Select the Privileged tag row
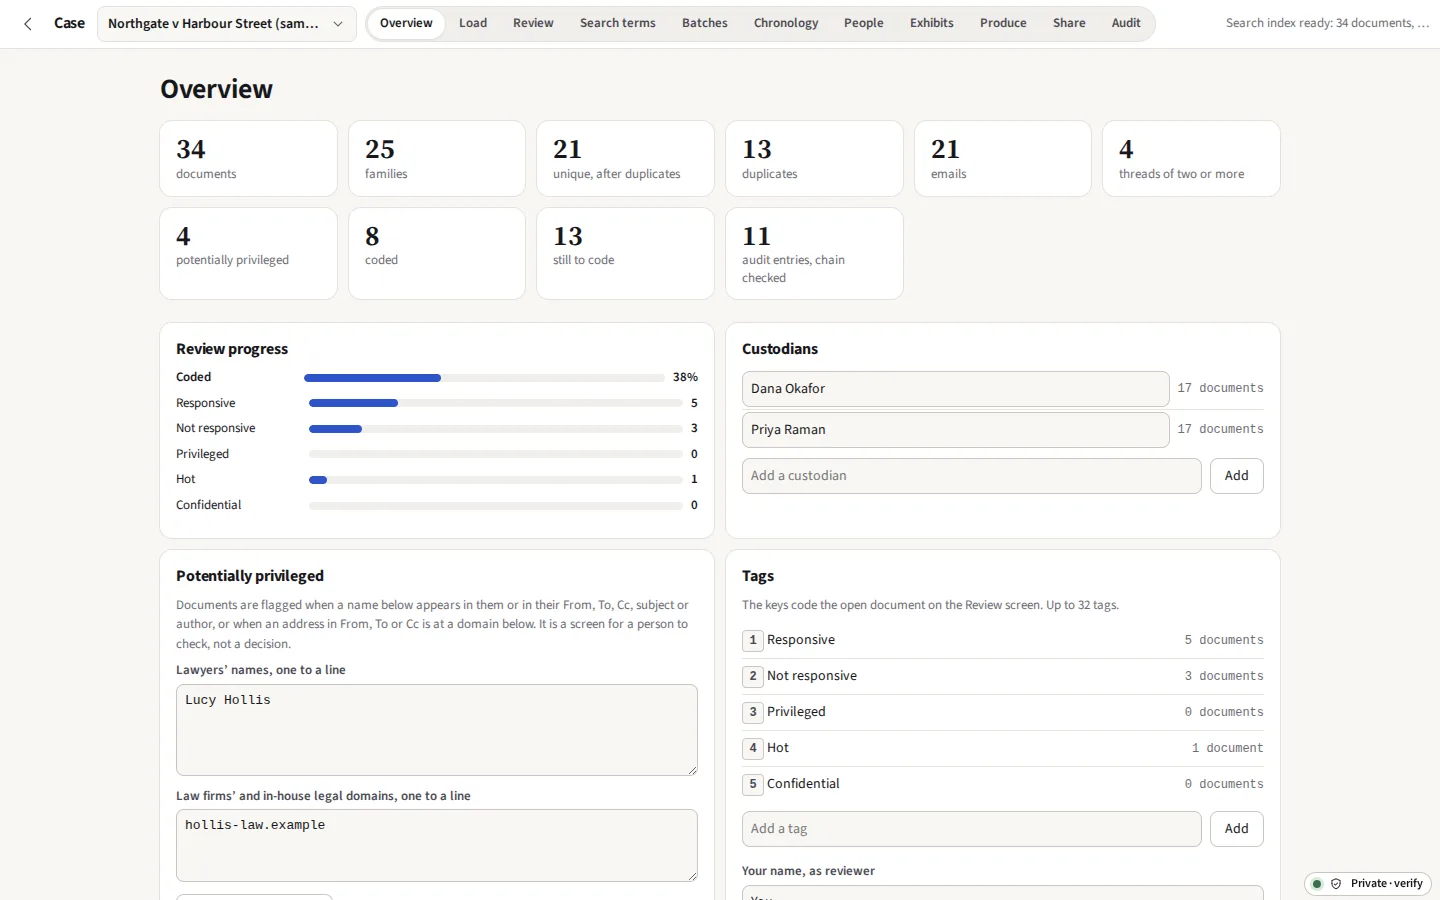 [x=1003, y=712]
